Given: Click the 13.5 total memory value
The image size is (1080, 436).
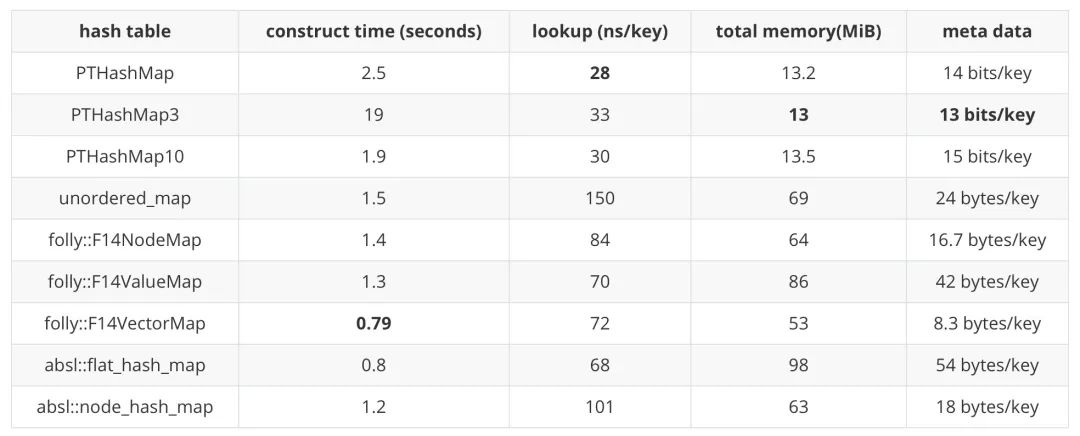Looking at the screenshot, I should [x=798, y=157].
